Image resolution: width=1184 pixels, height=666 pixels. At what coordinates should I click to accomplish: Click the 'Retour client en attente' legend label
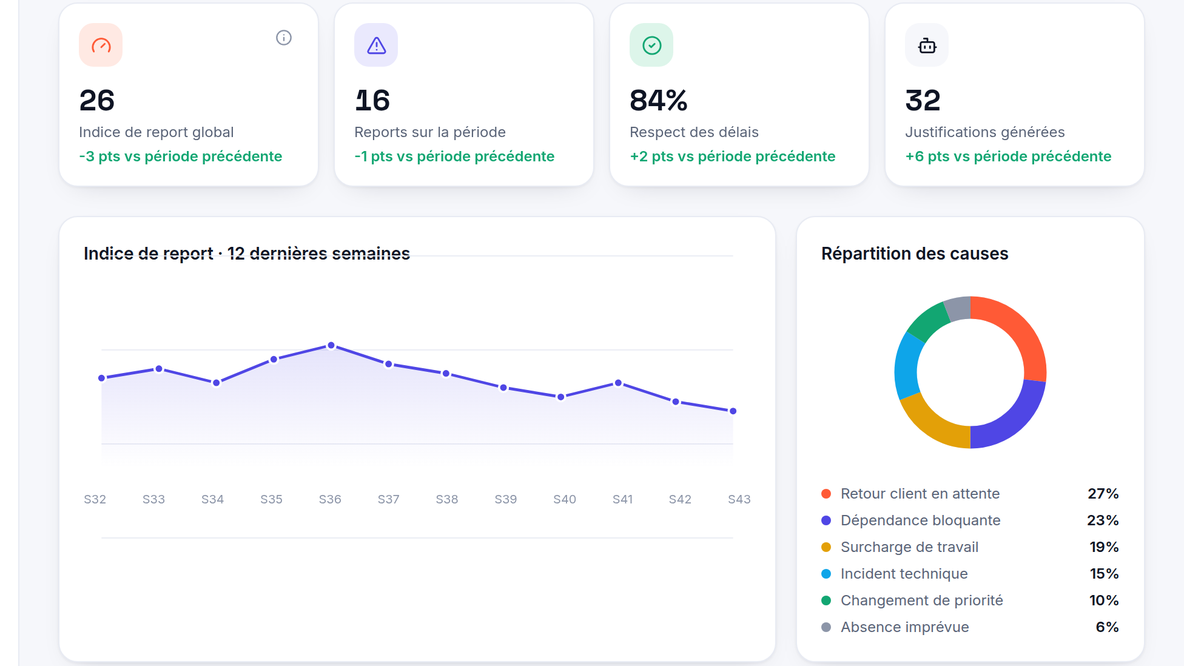point(920,494)
